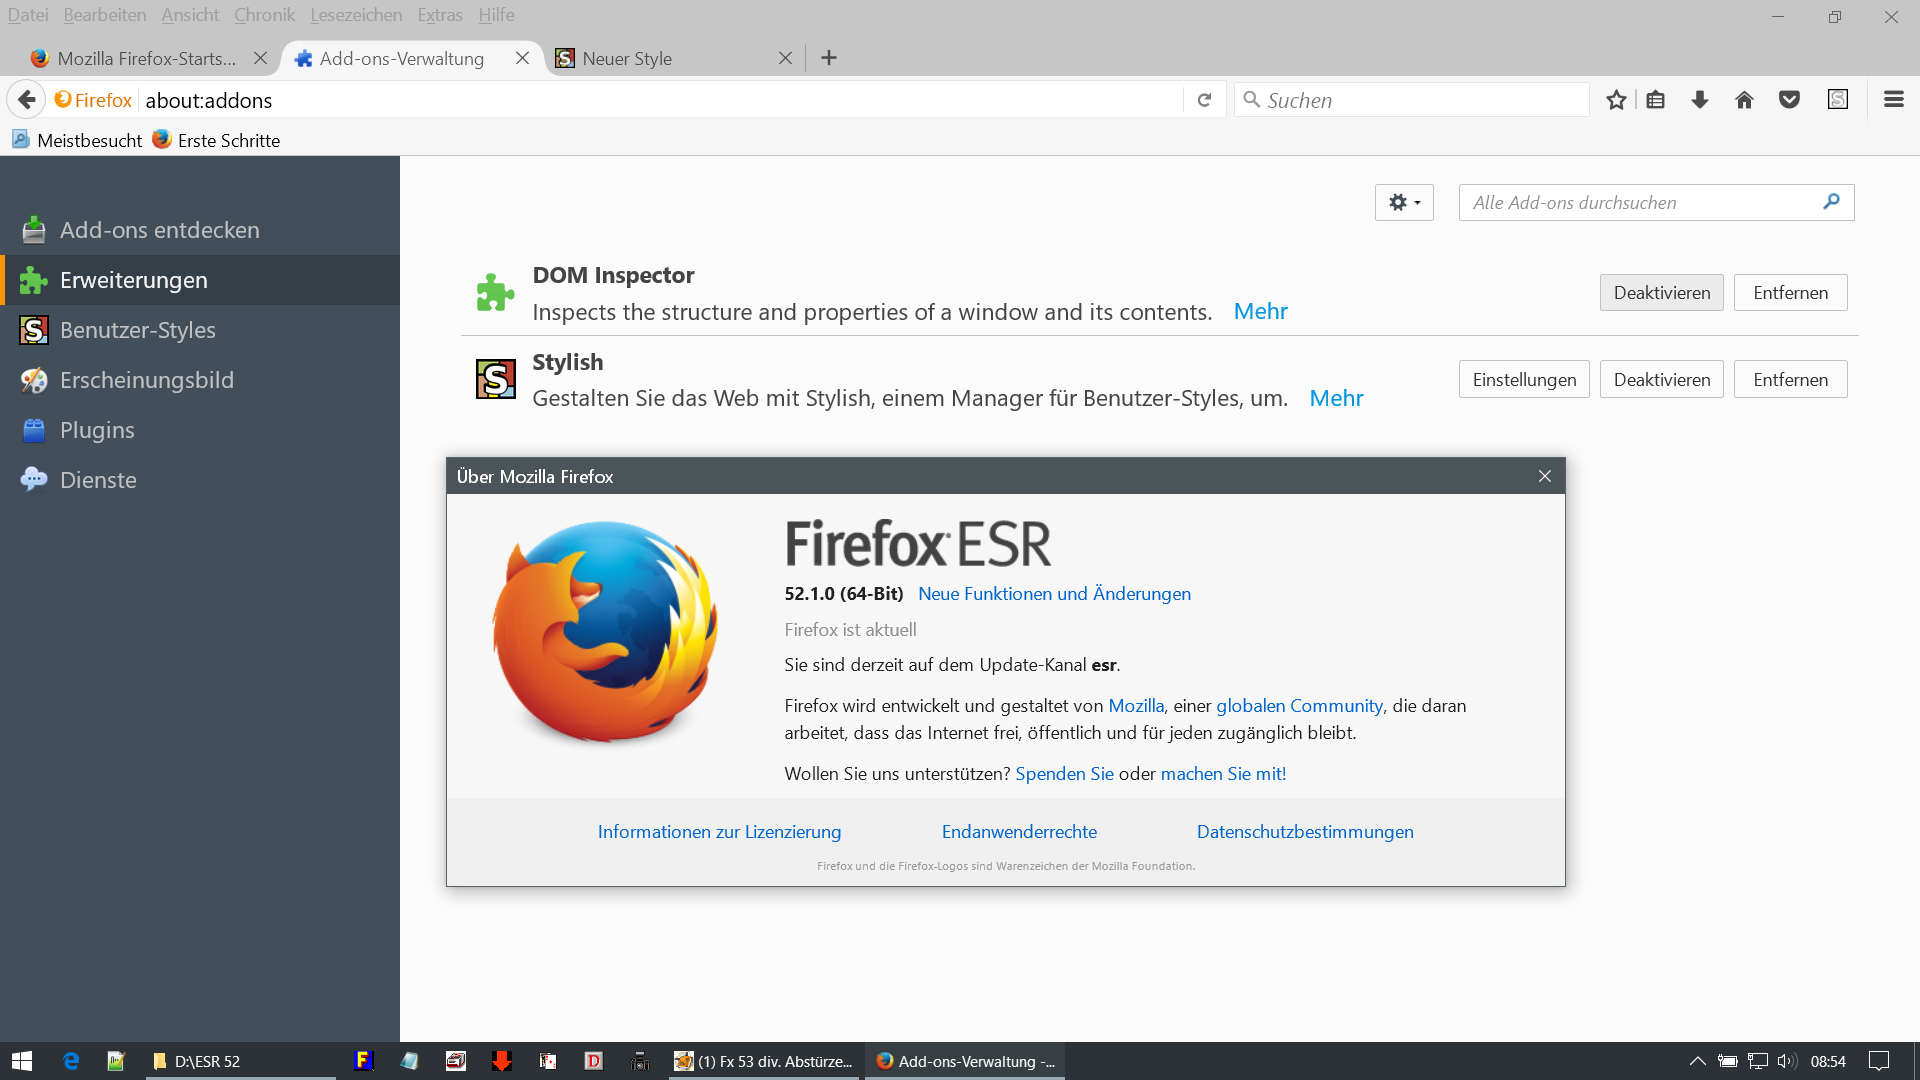Open the bookmarks list icon

tap(1656, 100)
